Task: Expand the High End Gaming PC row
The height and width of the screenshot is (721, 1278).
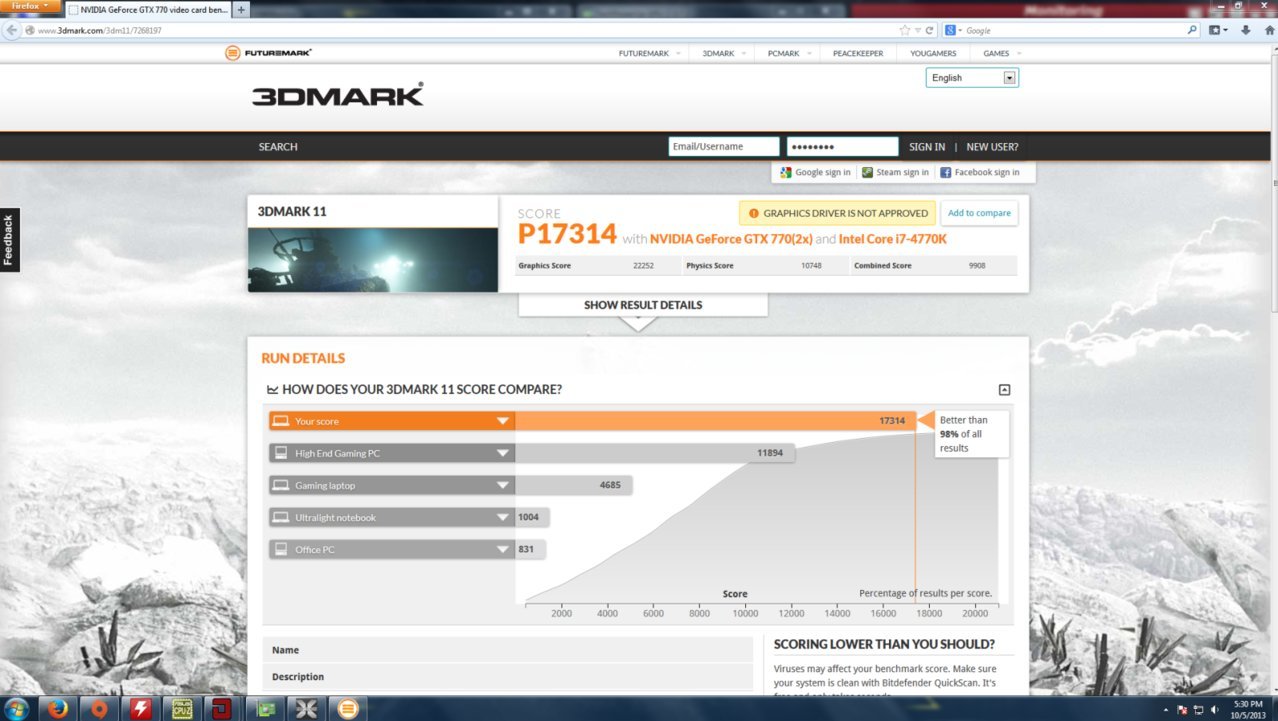Action: tap(503, 453)
